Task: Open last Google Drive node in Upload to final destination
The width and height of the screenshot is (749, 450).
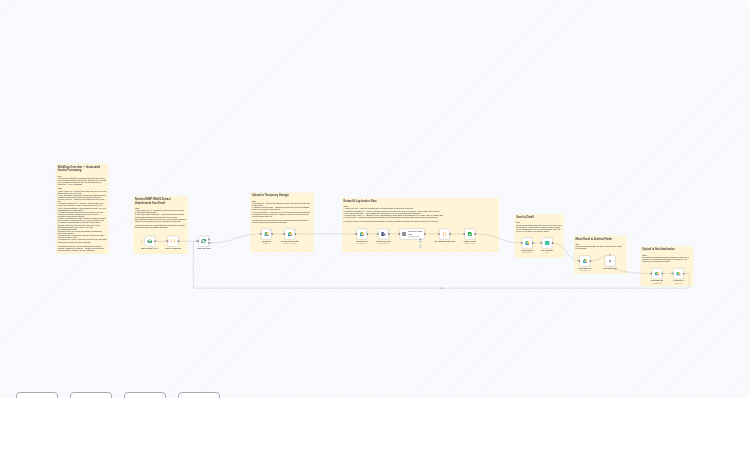Action: click(678, 273)
